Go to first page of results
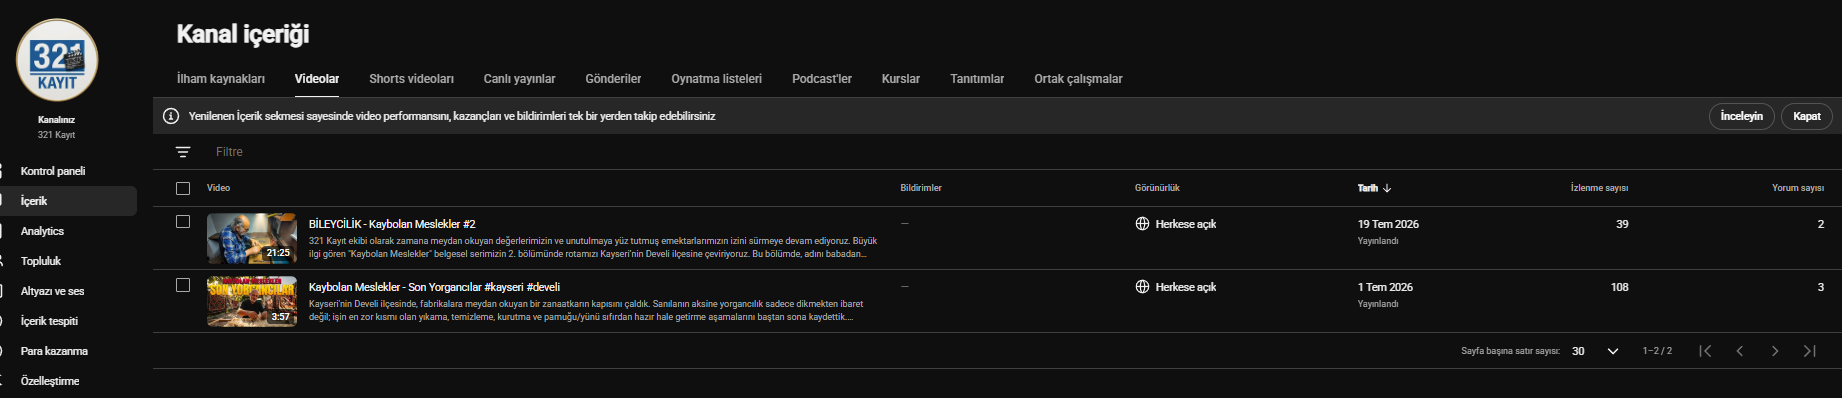 [x=1705, y=351]
